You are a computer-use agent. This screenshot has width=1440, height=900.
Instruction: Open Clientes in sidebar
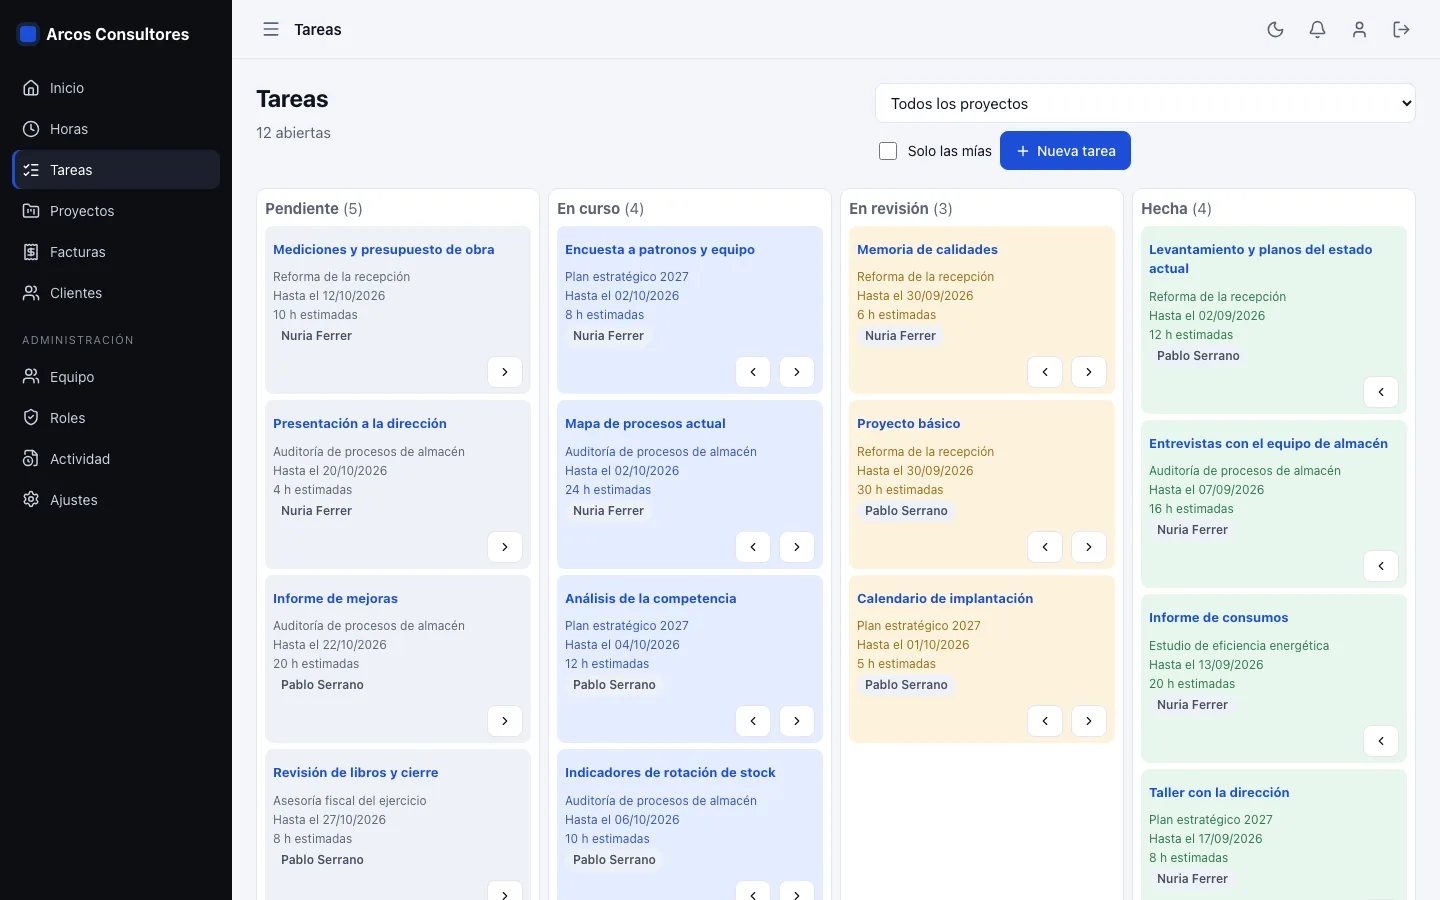coord(116,293)
